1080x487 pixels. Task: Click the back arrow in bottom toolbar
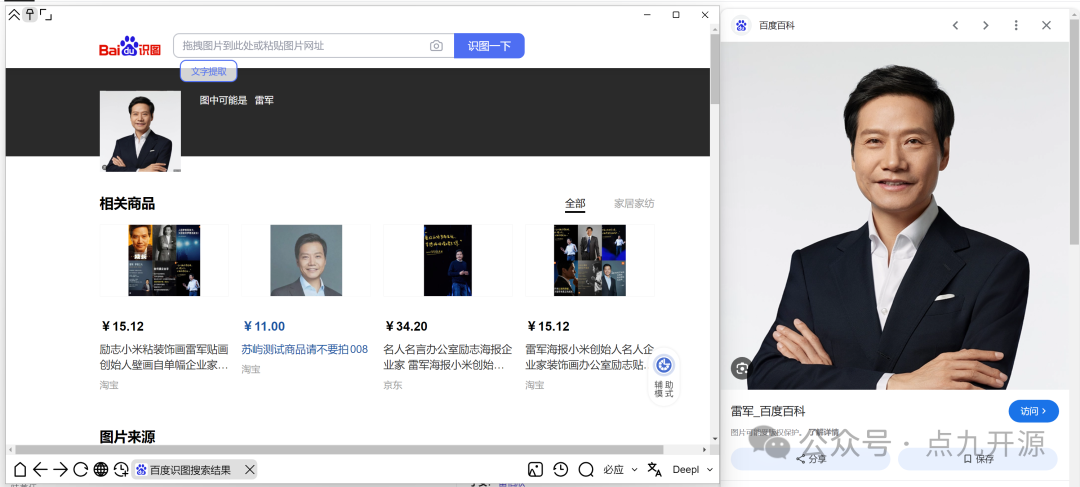(40, 470)
